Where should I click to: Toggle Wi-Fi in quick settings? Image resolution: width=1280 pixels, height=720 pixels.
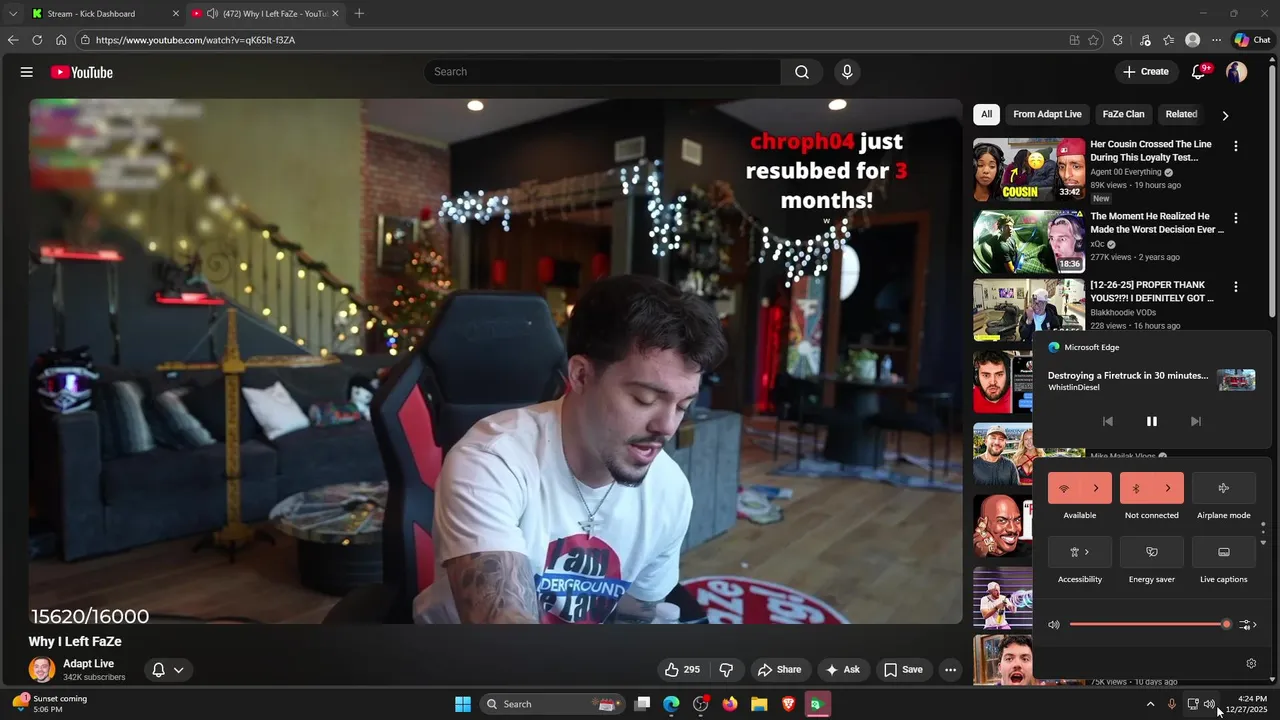1064,488
